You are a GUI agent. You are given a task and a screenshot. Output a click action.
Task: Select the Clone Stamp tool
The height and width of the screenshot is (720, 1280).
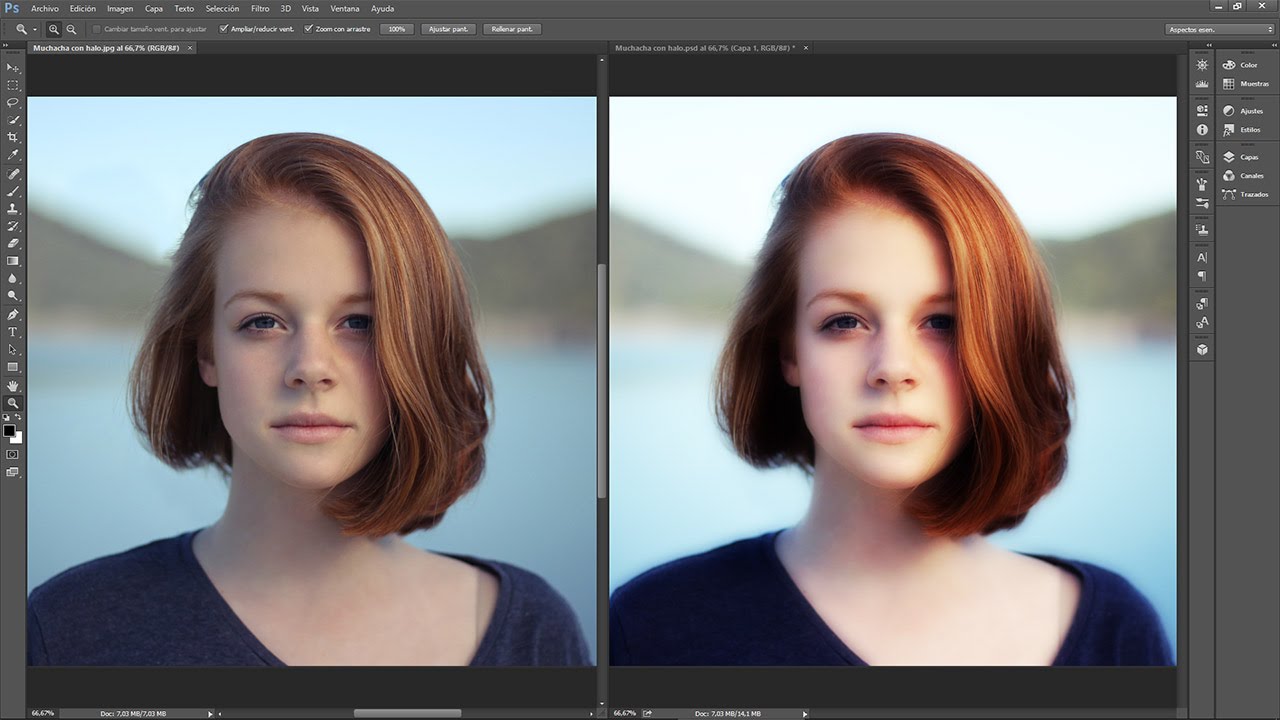point(13,209)
